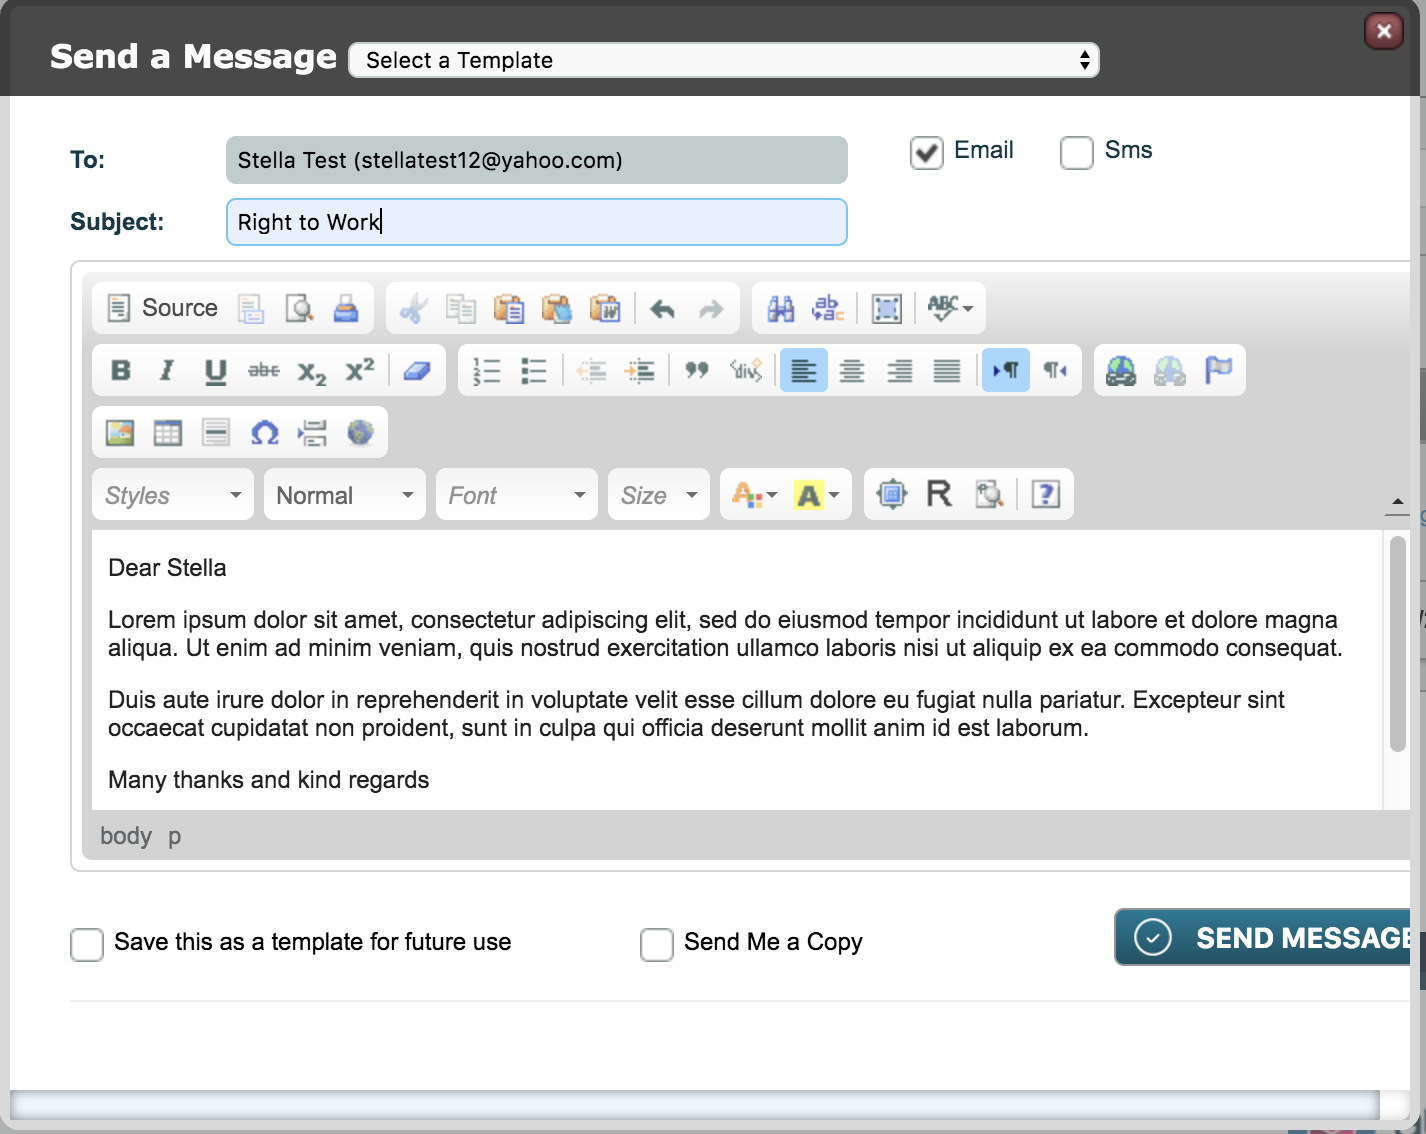
Task: Open the Preview document icon
Action: (x=299, y=308)
